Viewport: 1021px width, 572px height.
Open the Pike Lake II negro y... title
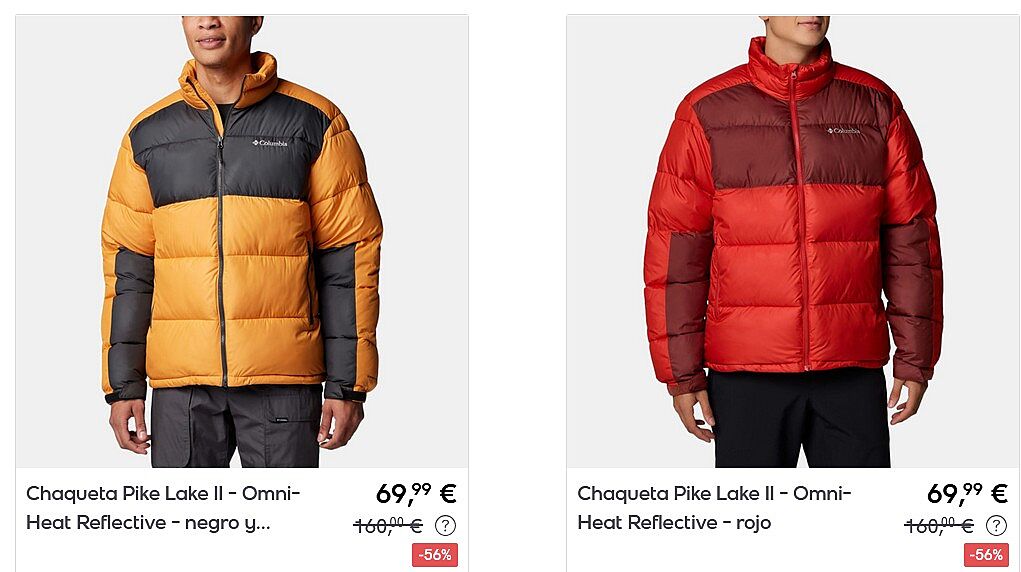pos(163,508)
